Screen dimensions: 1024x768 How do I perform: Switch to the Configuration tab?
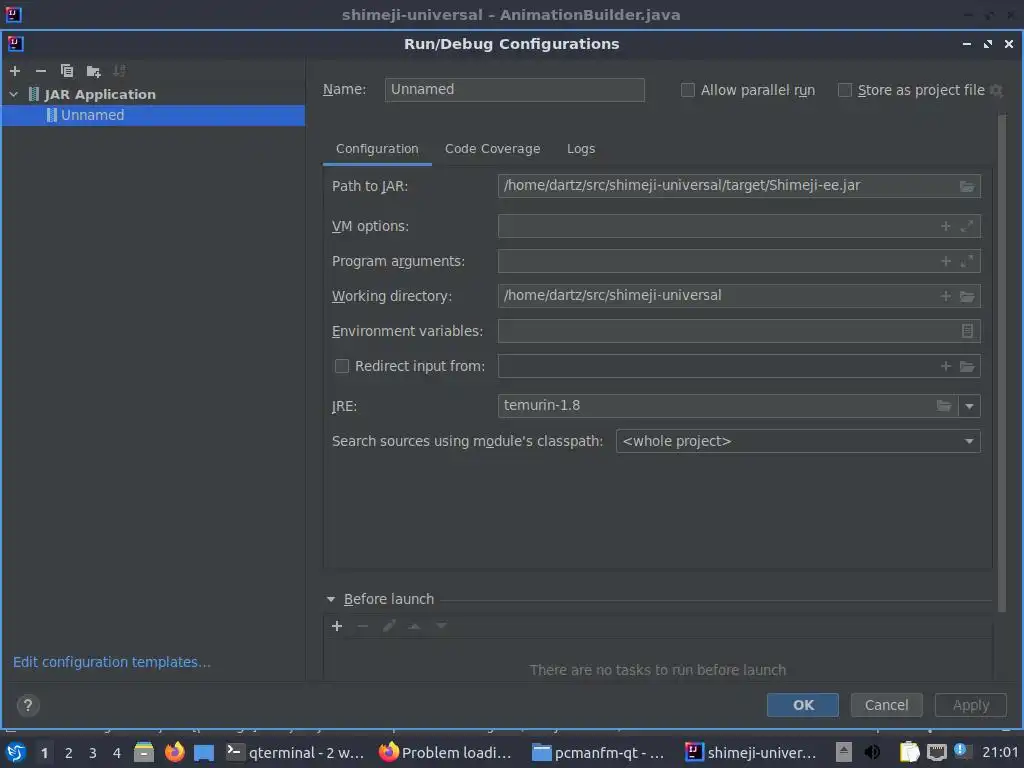[377, 149]
